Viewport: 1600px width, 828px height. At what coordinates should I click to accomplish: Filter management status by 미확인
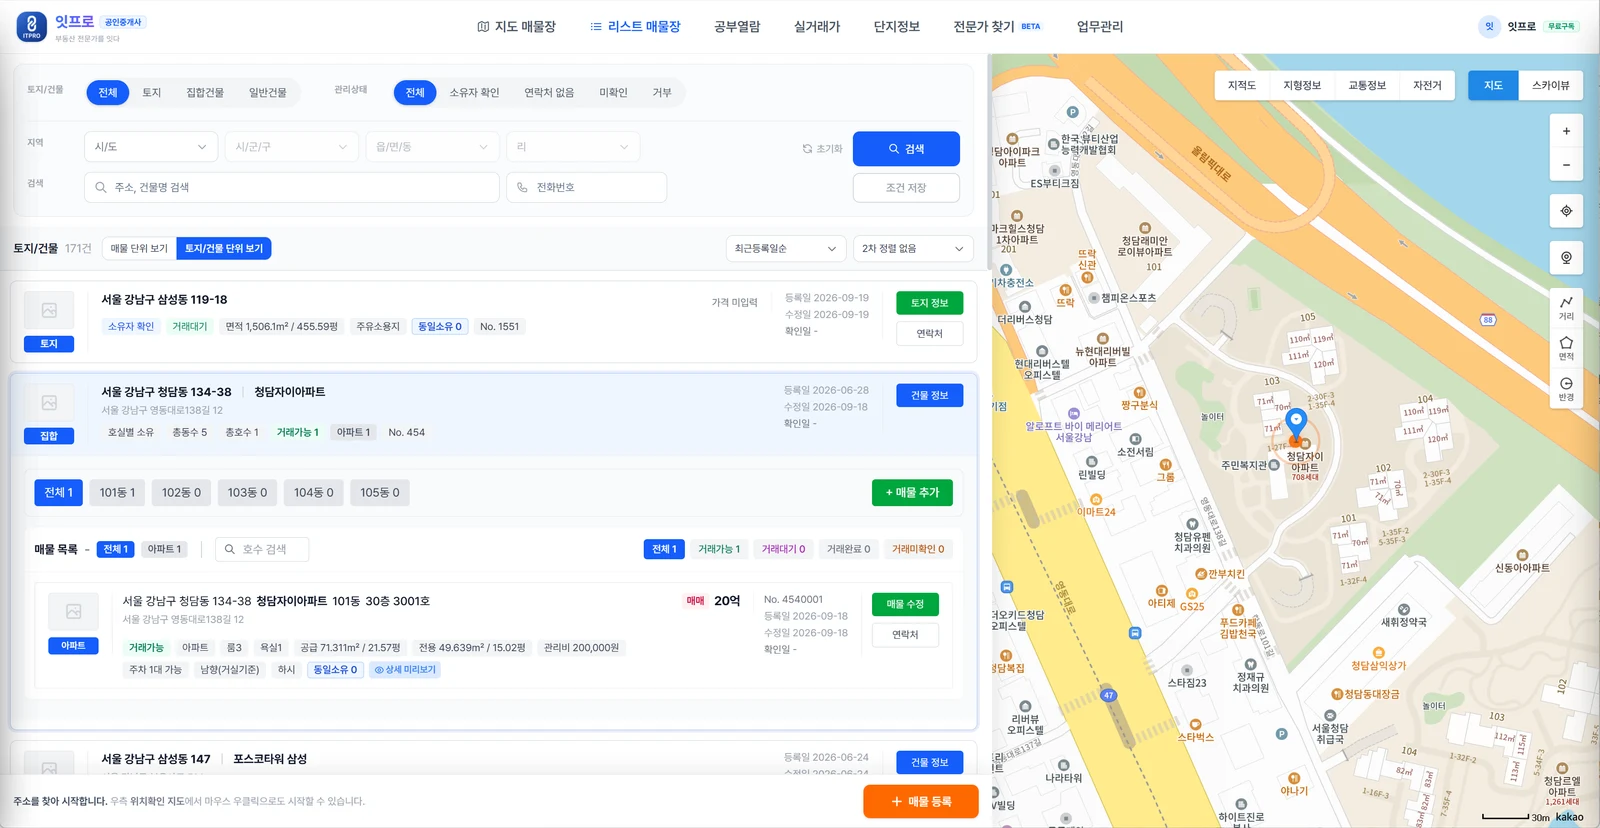pos(613,93)
